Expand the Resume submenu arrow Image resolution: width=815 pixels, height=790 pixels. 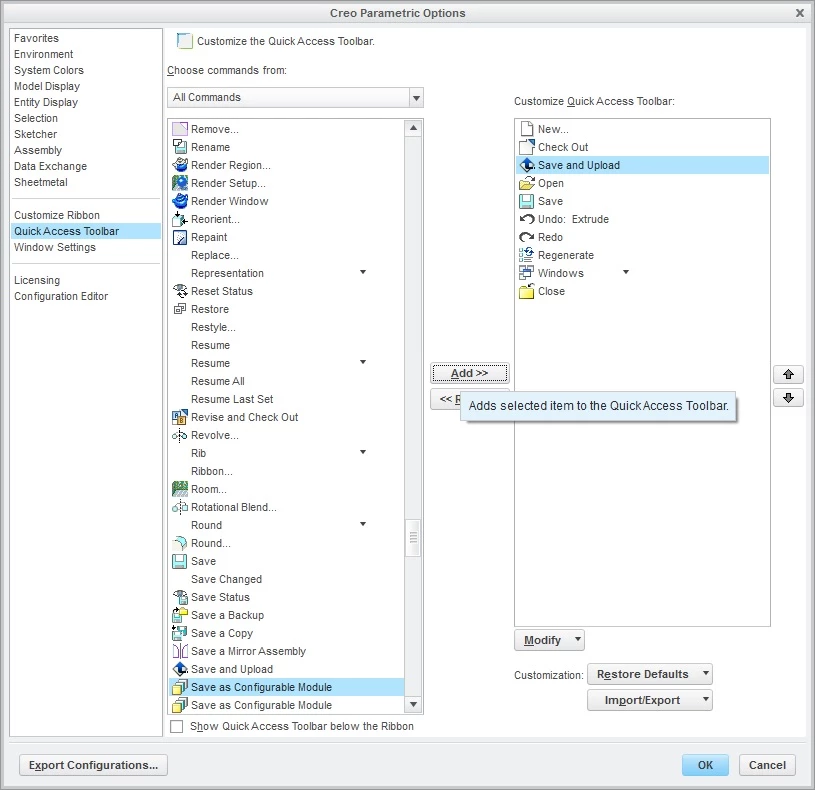(363, 362)
